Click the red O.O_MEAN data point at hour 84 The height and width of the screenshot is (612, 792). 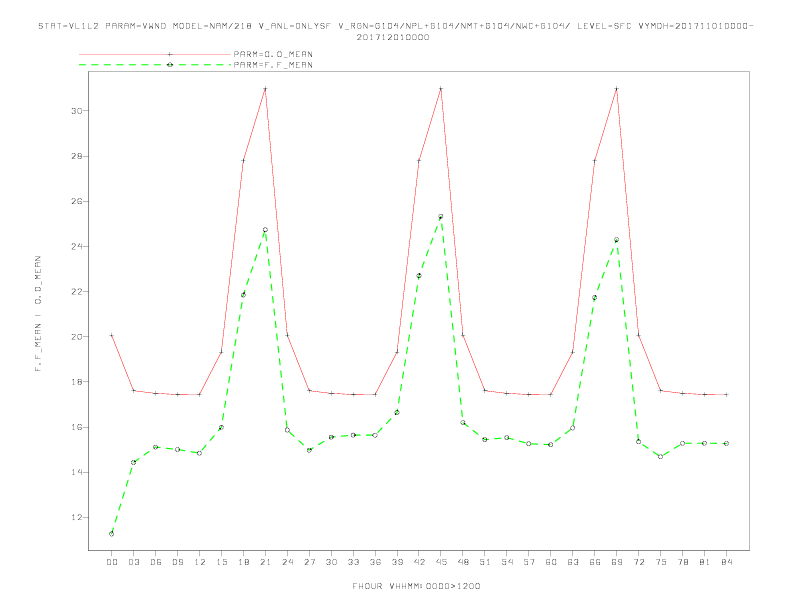pos(726,394)
